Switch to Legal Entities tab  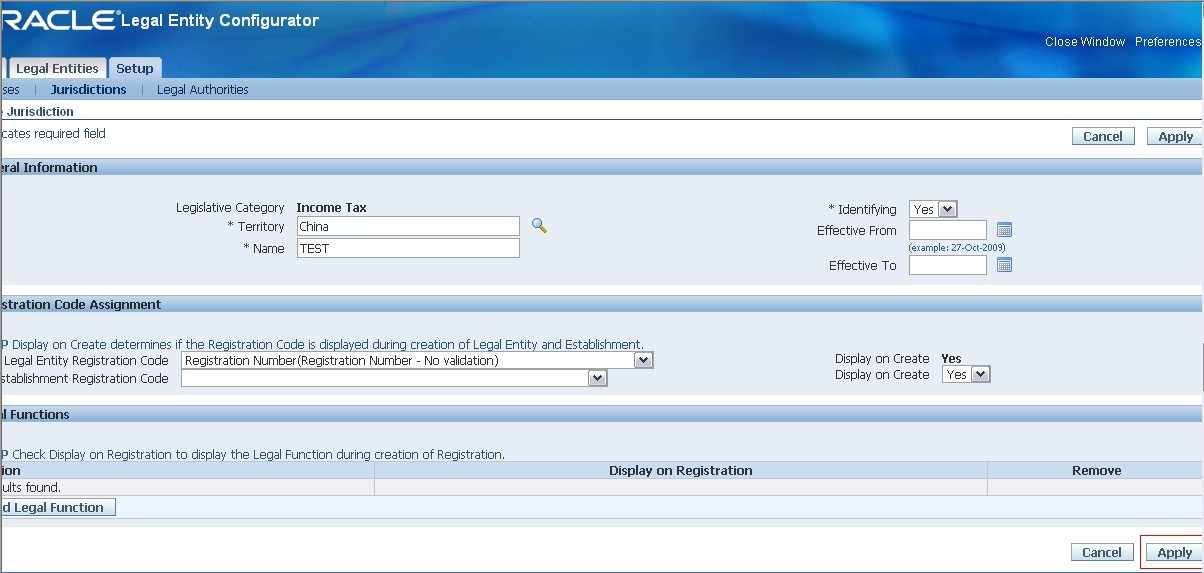pos(57,68)
